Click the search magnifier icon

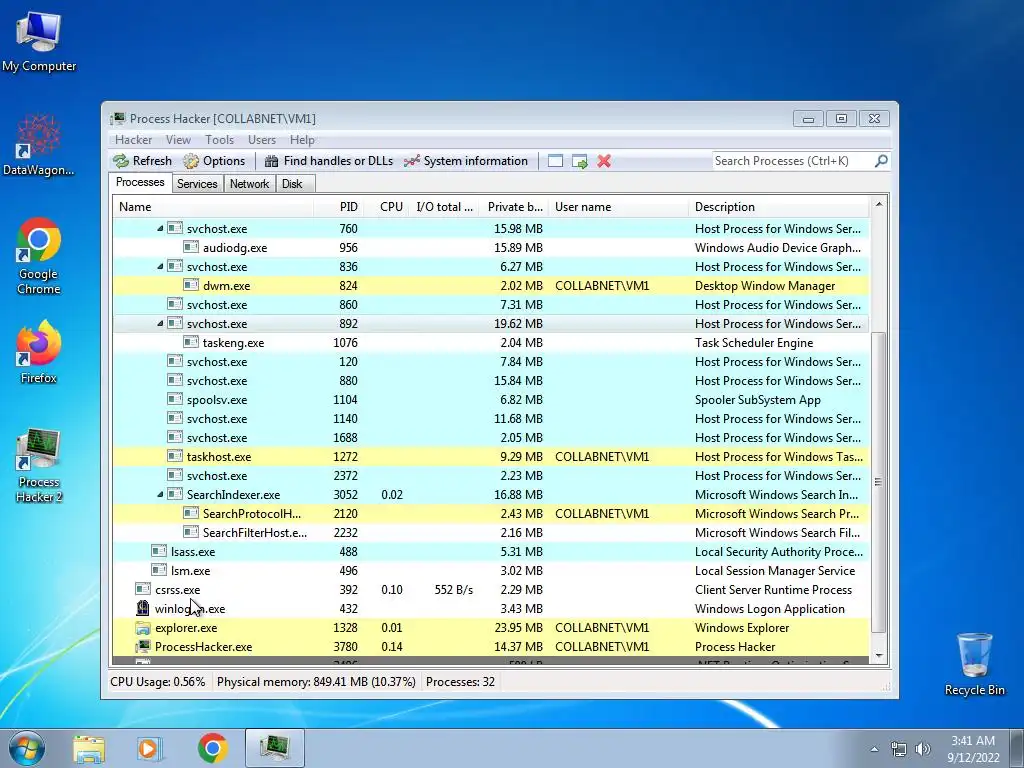point(881,161)
